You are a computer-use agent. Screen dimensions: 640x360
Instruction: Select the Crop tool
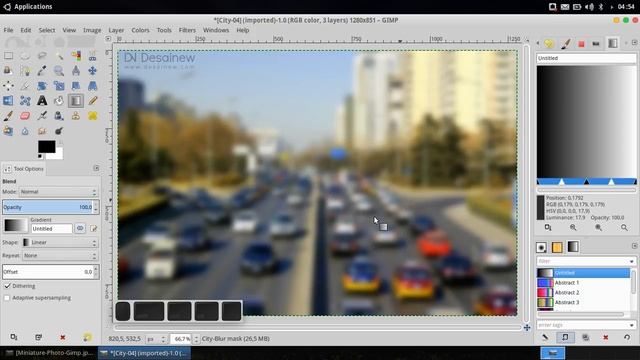[25, 86]
